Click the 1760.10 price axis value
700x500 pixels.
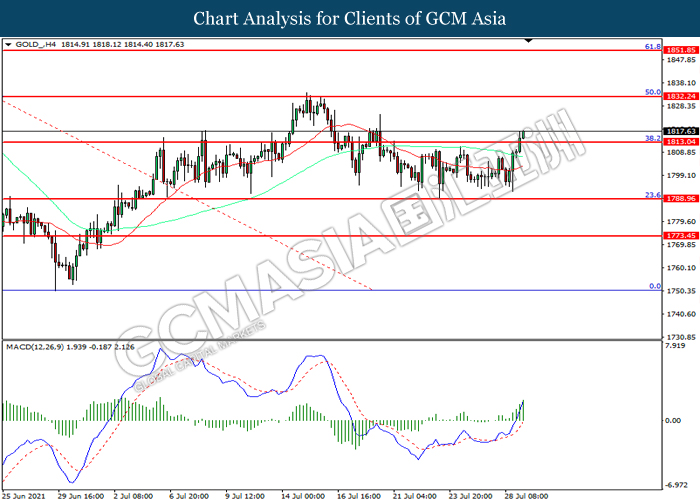(681, 268)
